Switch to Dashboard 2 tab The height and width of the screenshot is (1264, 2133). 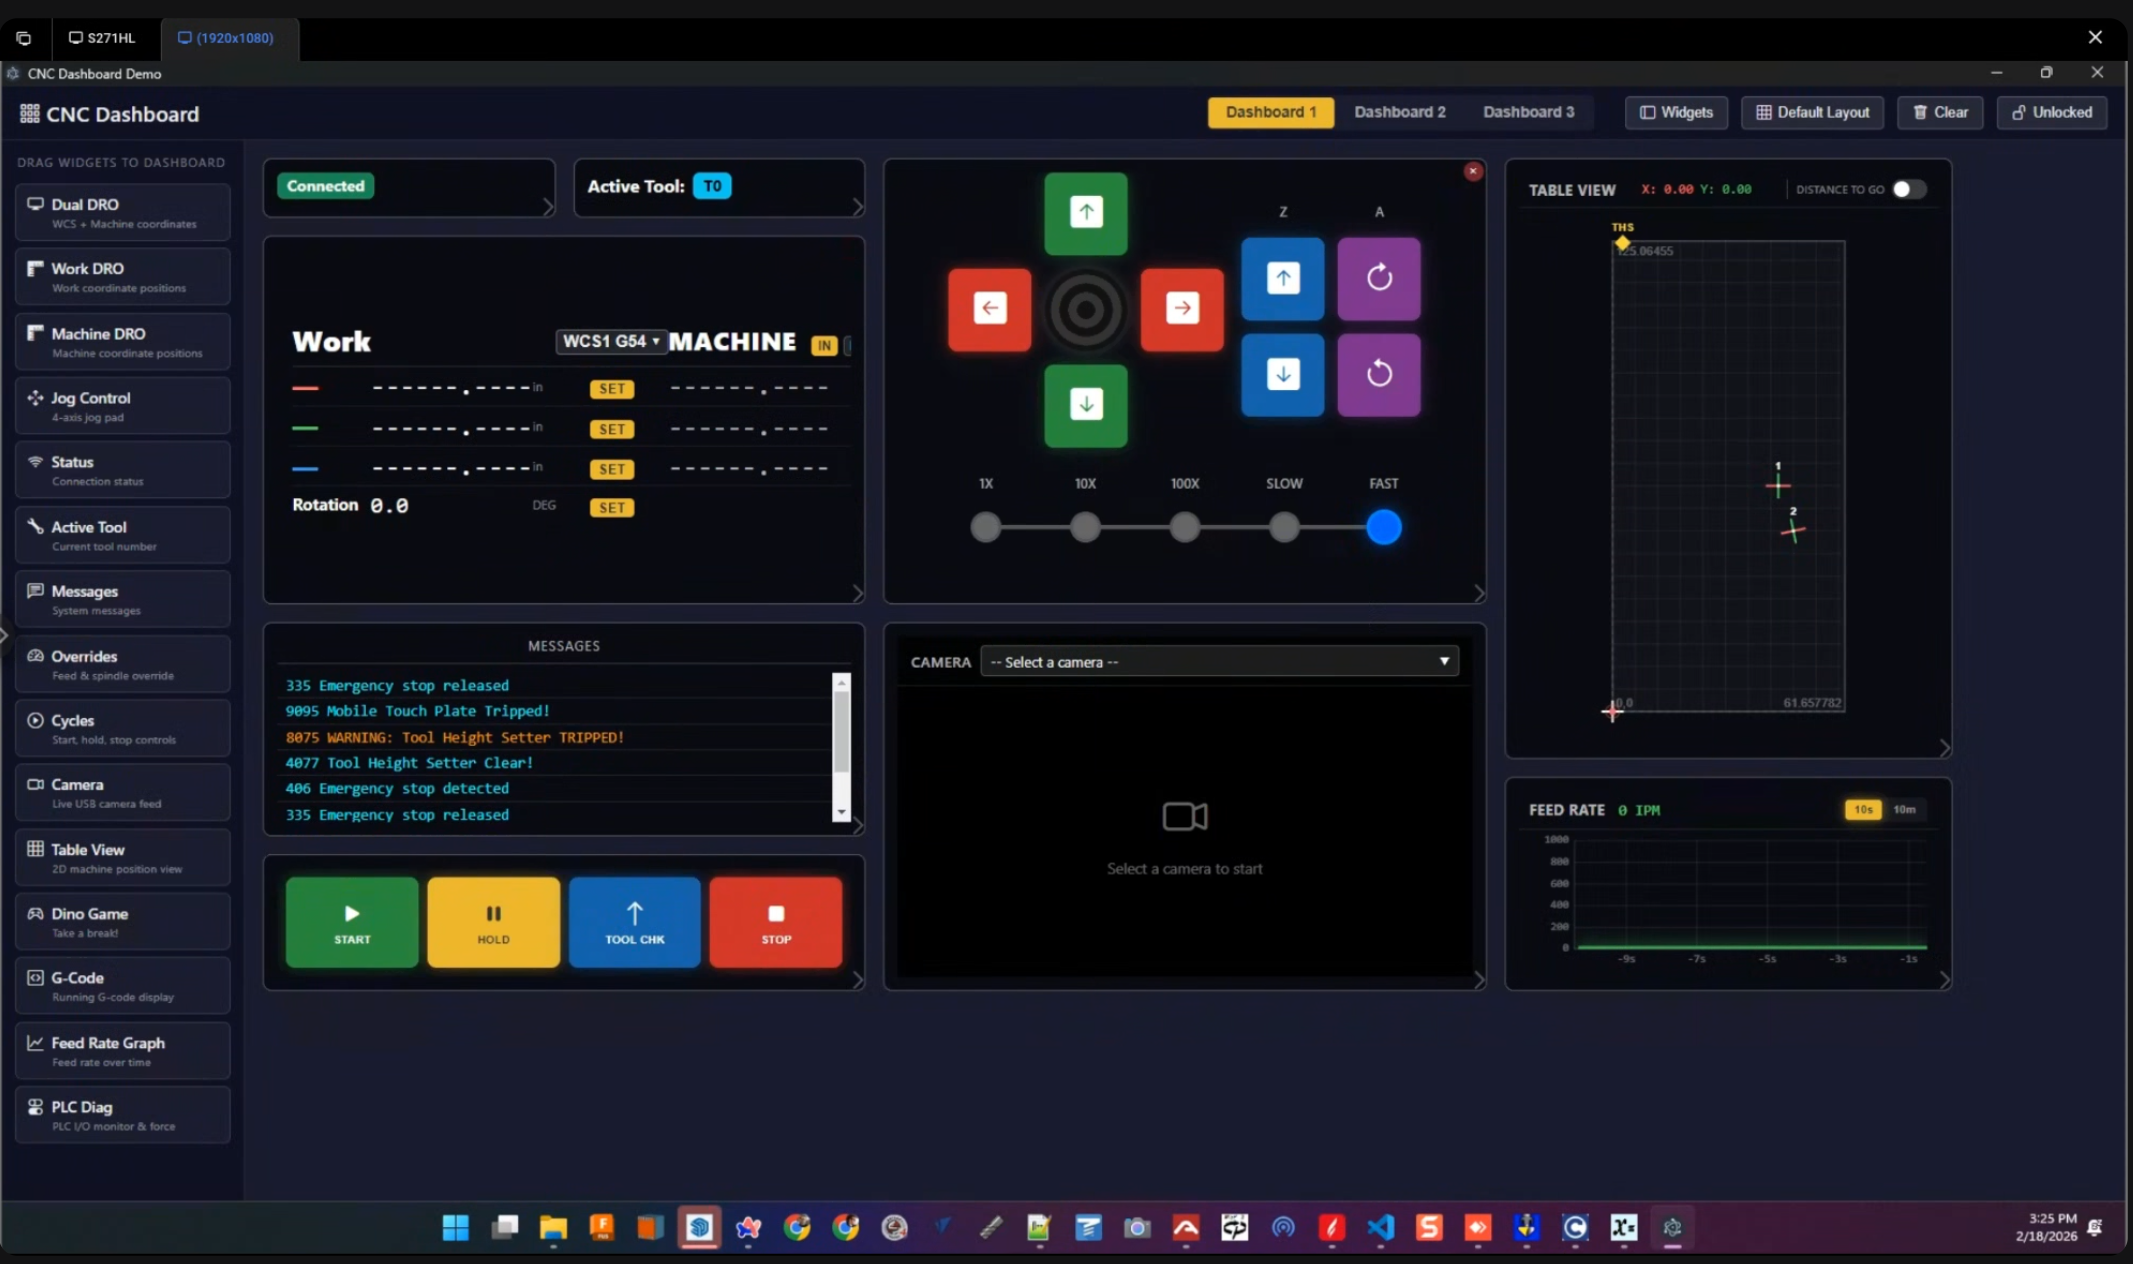tap(1399, 112)
